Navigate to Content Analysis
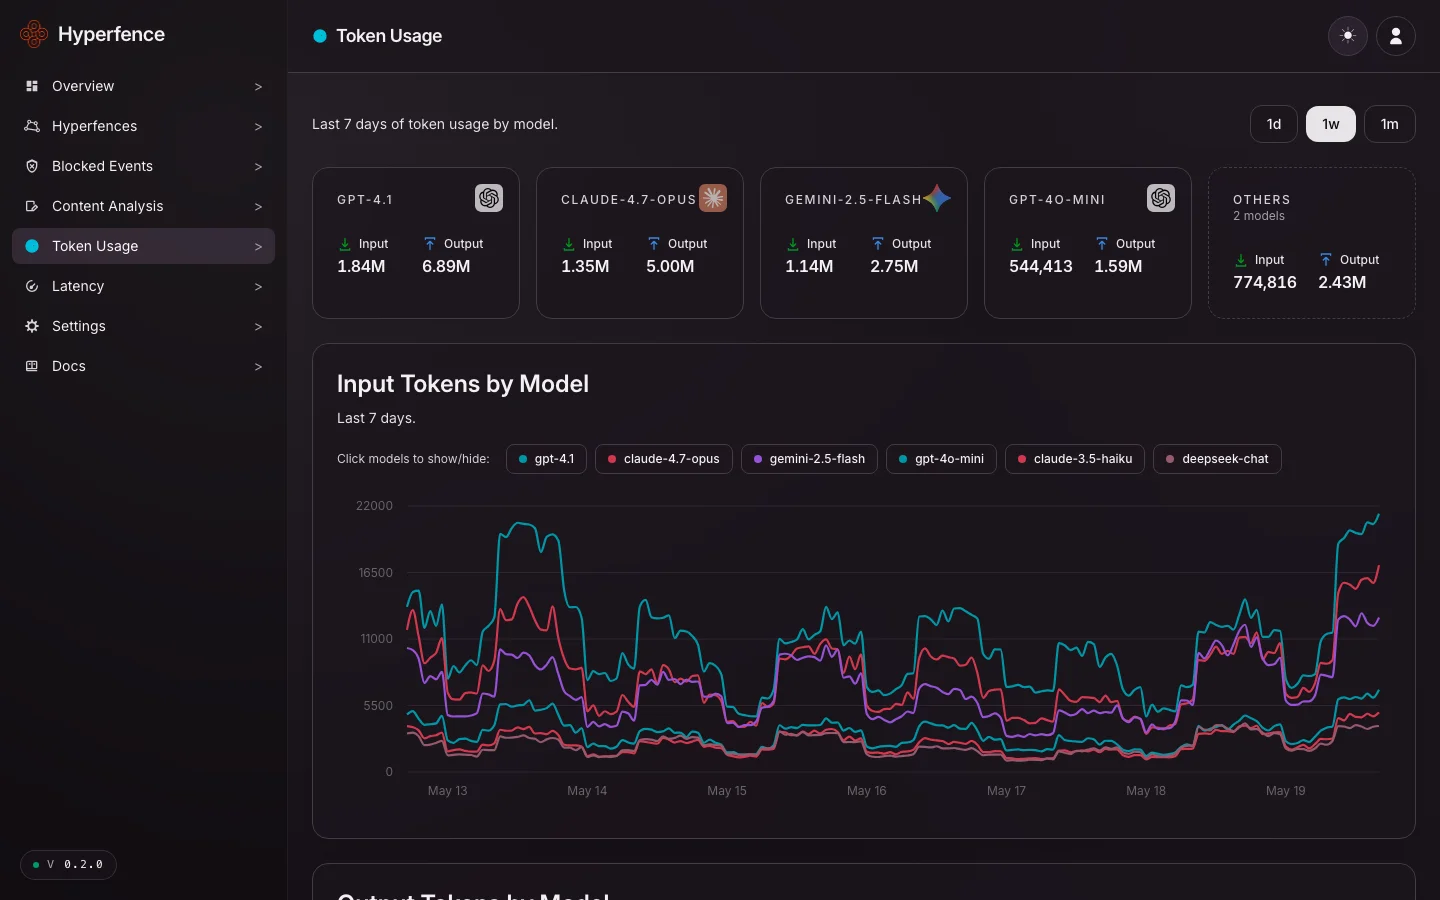This screenshot has width=1440, height=900. 143,206
